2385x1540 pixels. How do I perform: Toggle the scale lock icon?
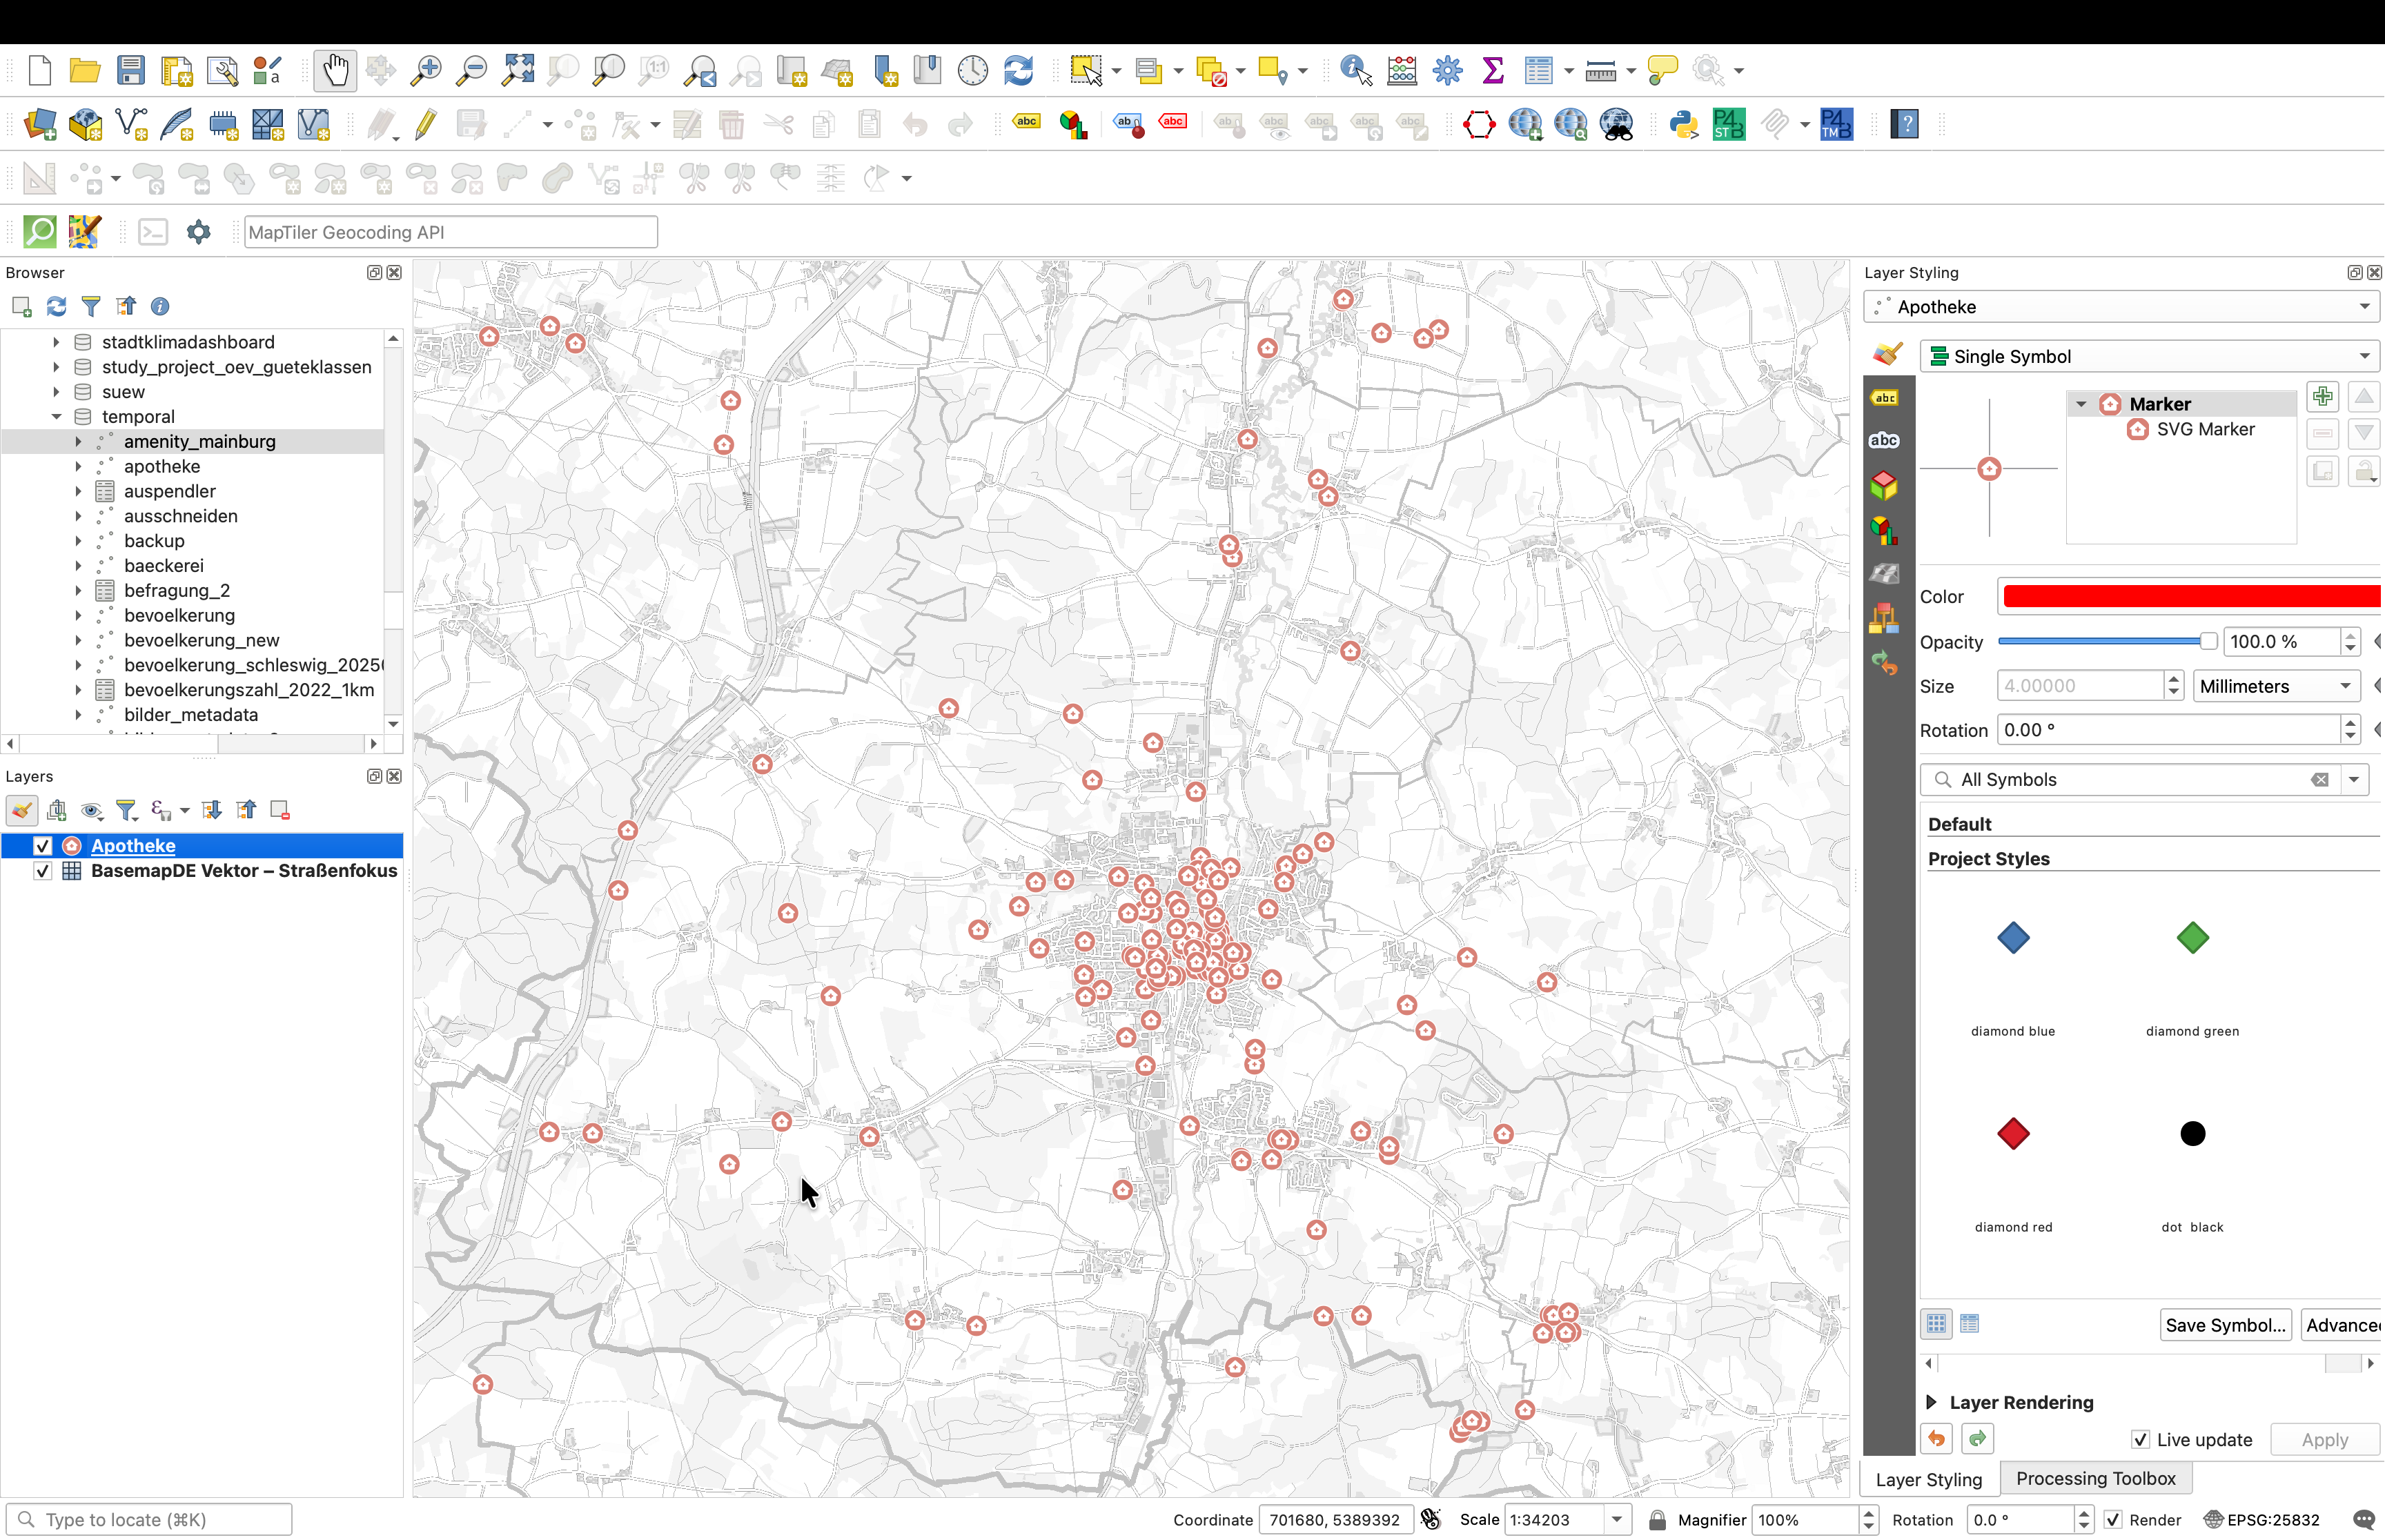(x=1657, y=1520)
